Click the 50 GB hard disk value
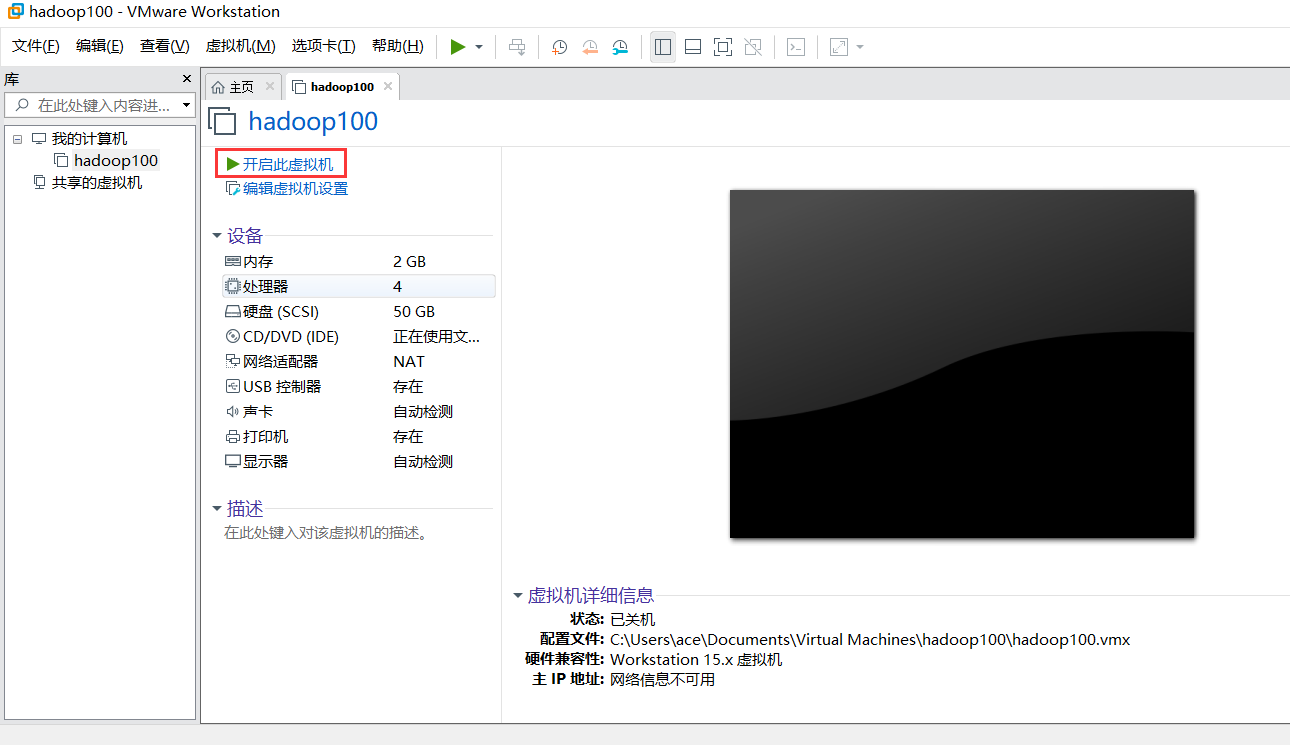This screenshot has width=1290, height=745. click(x=414, y=311)
